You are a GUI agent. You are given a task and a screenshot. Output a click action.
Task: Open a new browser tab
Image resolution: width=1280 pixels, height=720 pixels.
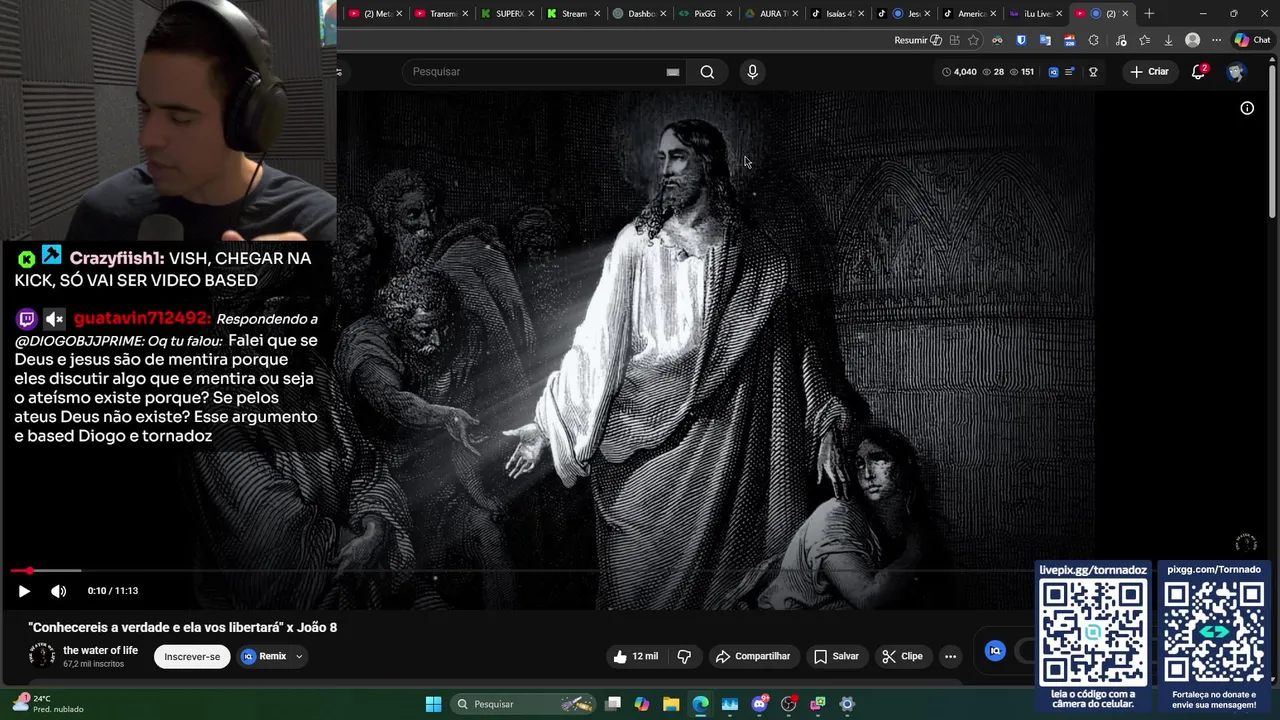[1149, 14]
